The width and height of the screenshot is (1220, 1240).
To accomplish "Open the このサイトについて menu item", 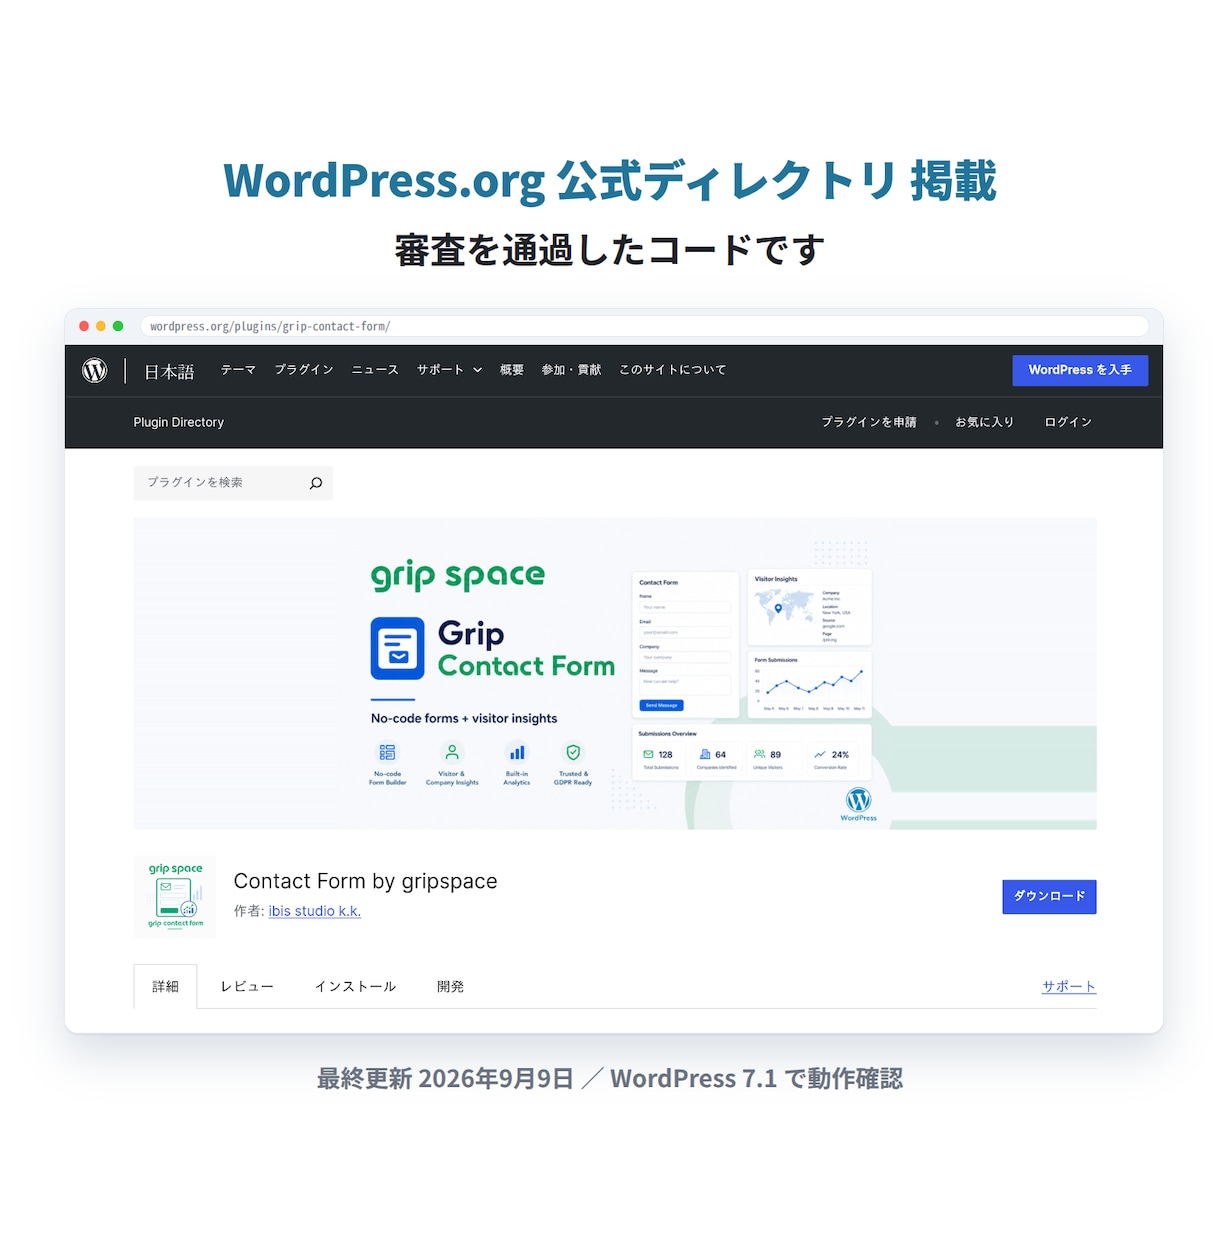I will point(673,370).
